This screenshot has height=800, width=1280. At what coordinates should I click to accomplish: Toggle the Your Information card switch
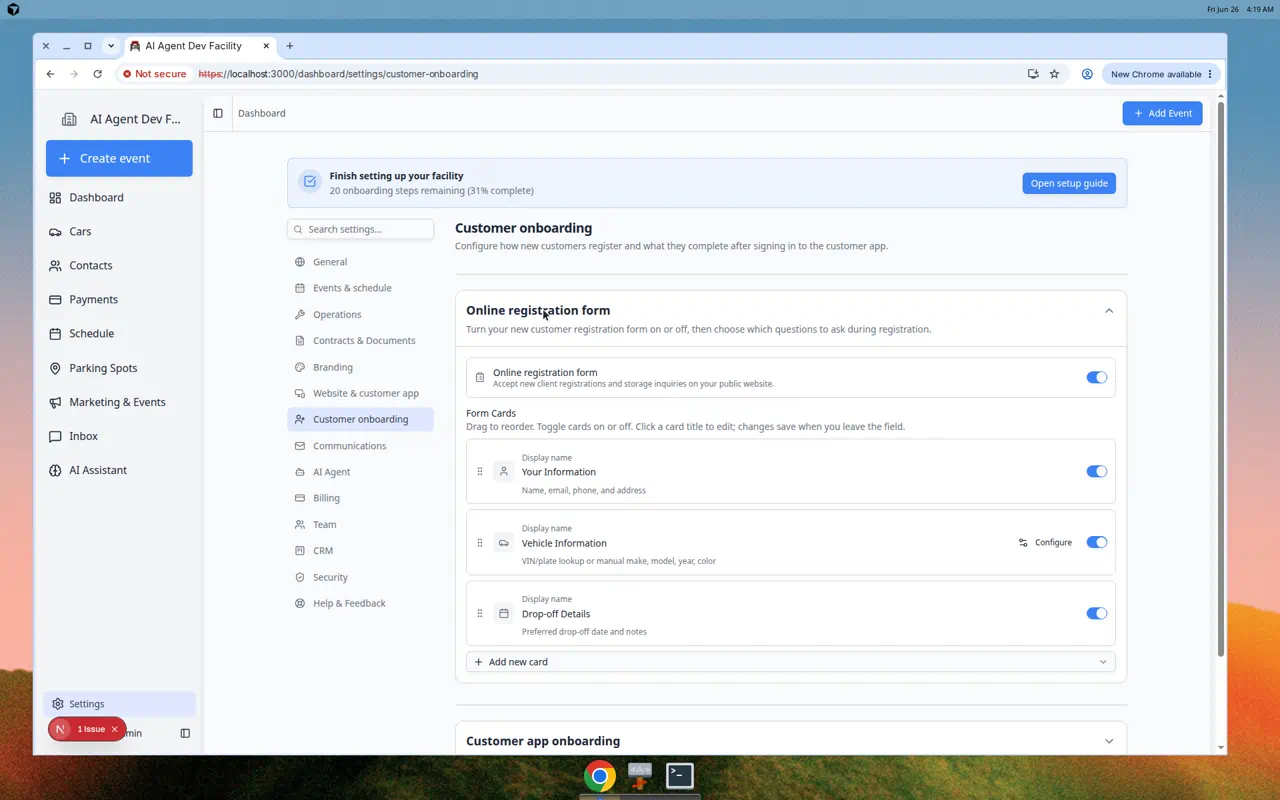tap(1097, 471)
